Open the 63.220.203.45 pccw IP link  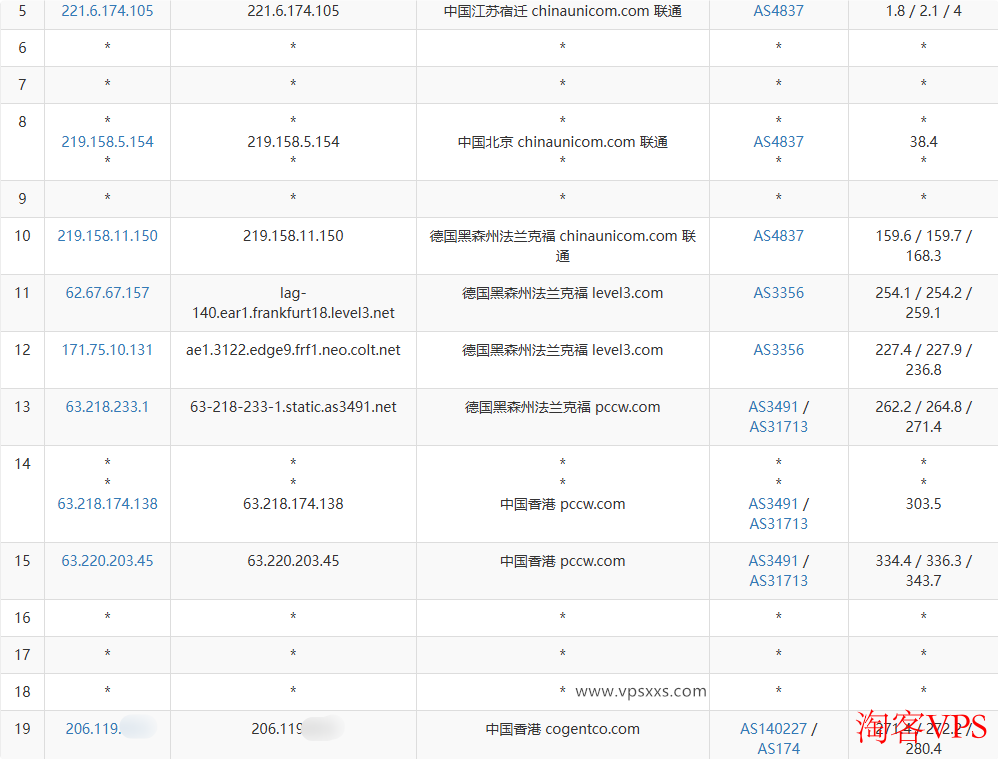click(x=106, y=560)
